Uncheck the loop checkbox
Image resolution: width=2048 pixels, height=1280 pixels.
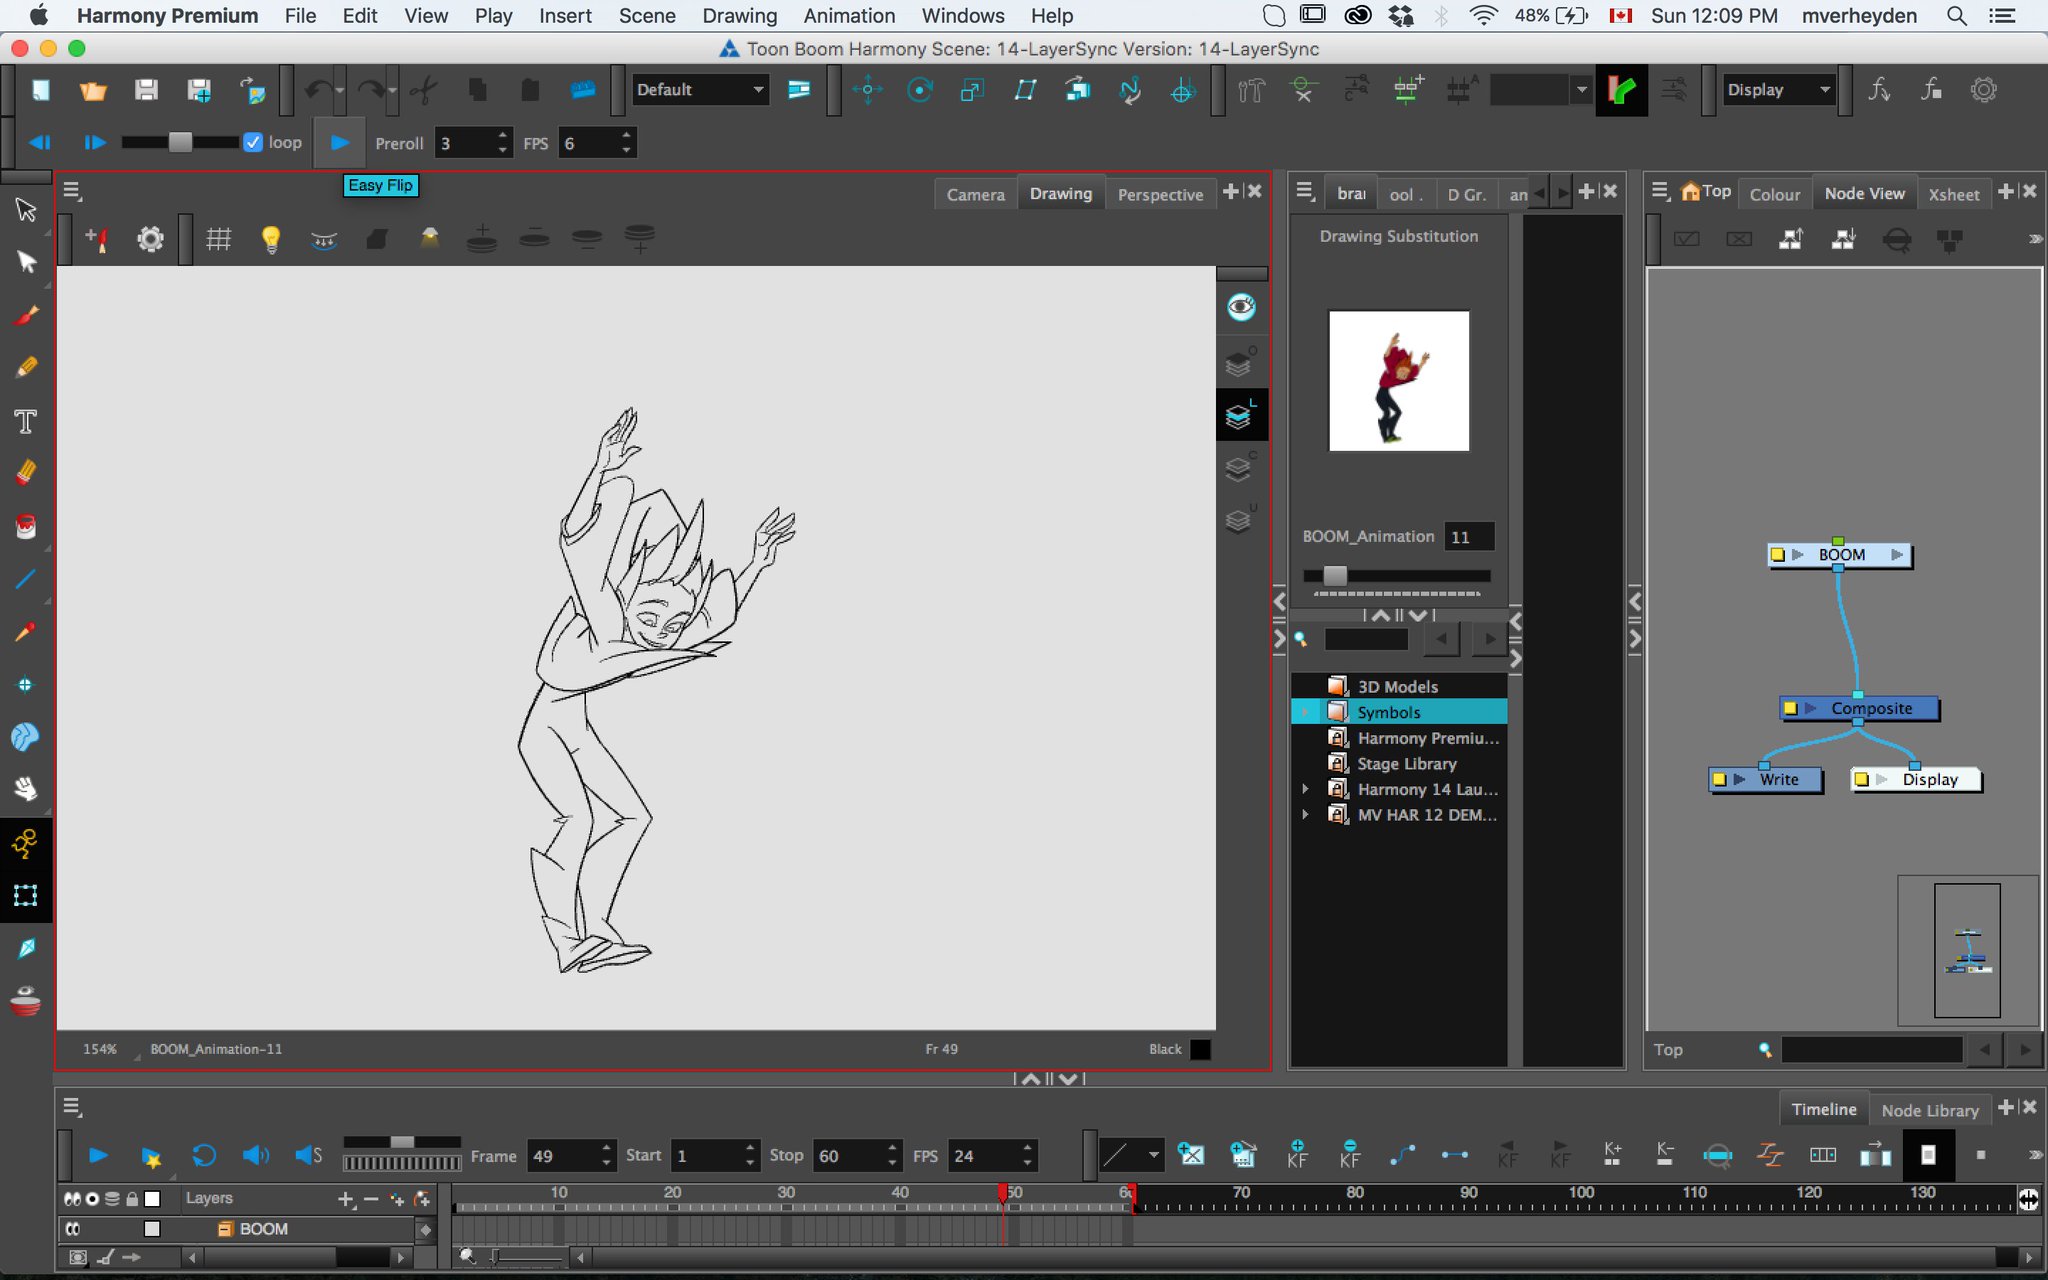click(x=253, y=142)
